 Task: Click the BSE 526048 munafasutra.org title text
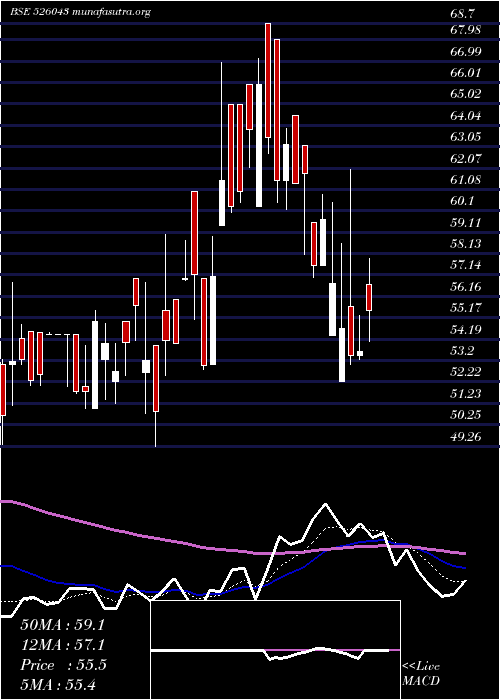[80, 12]
